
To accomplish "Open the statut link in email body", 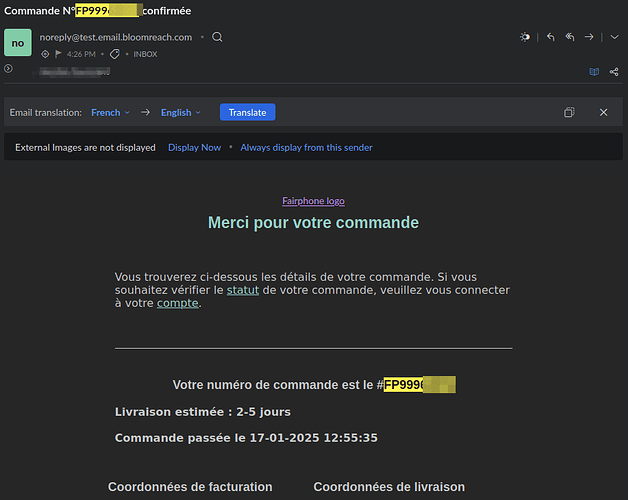I will (242, 290).
